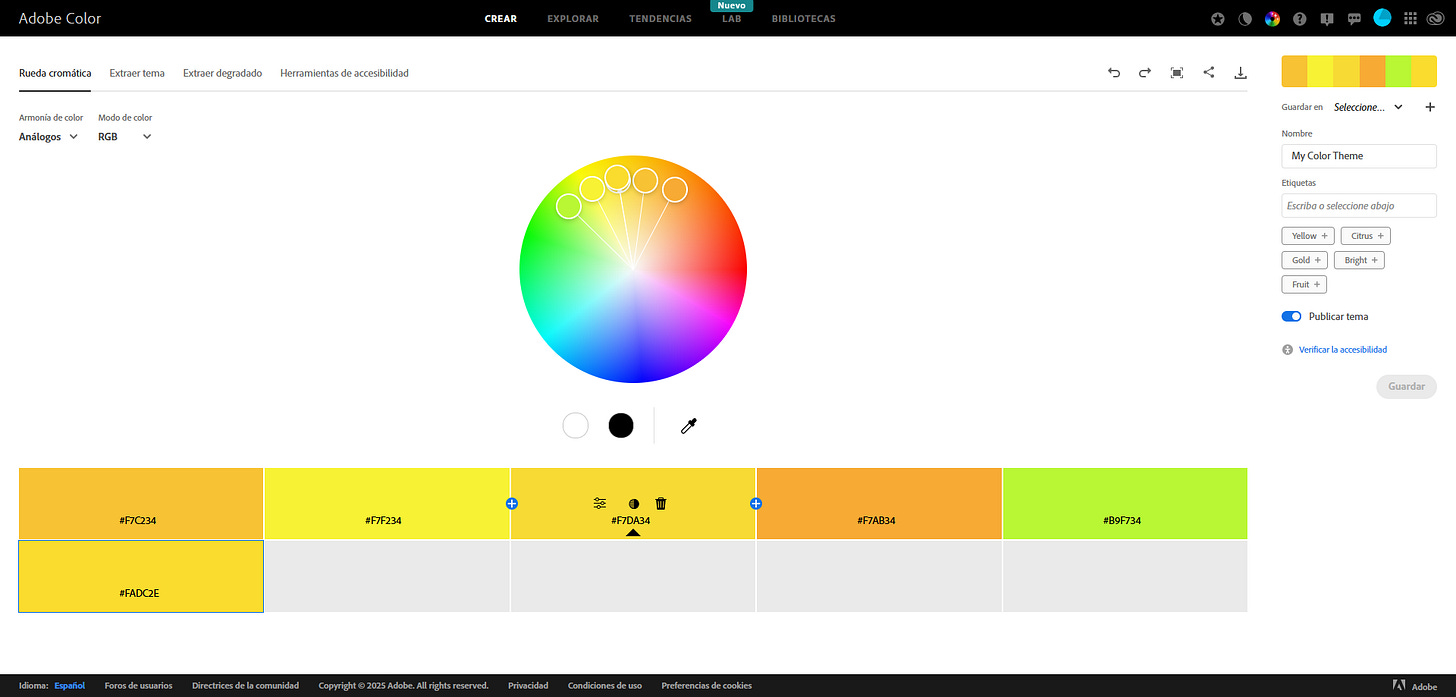Add the Bright tag

point(1360,260)
